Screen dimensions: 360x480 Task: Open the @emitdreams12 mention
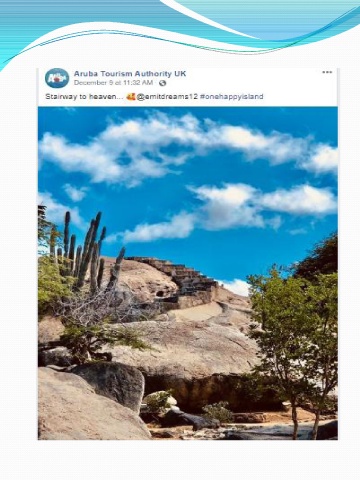[167, 97]
